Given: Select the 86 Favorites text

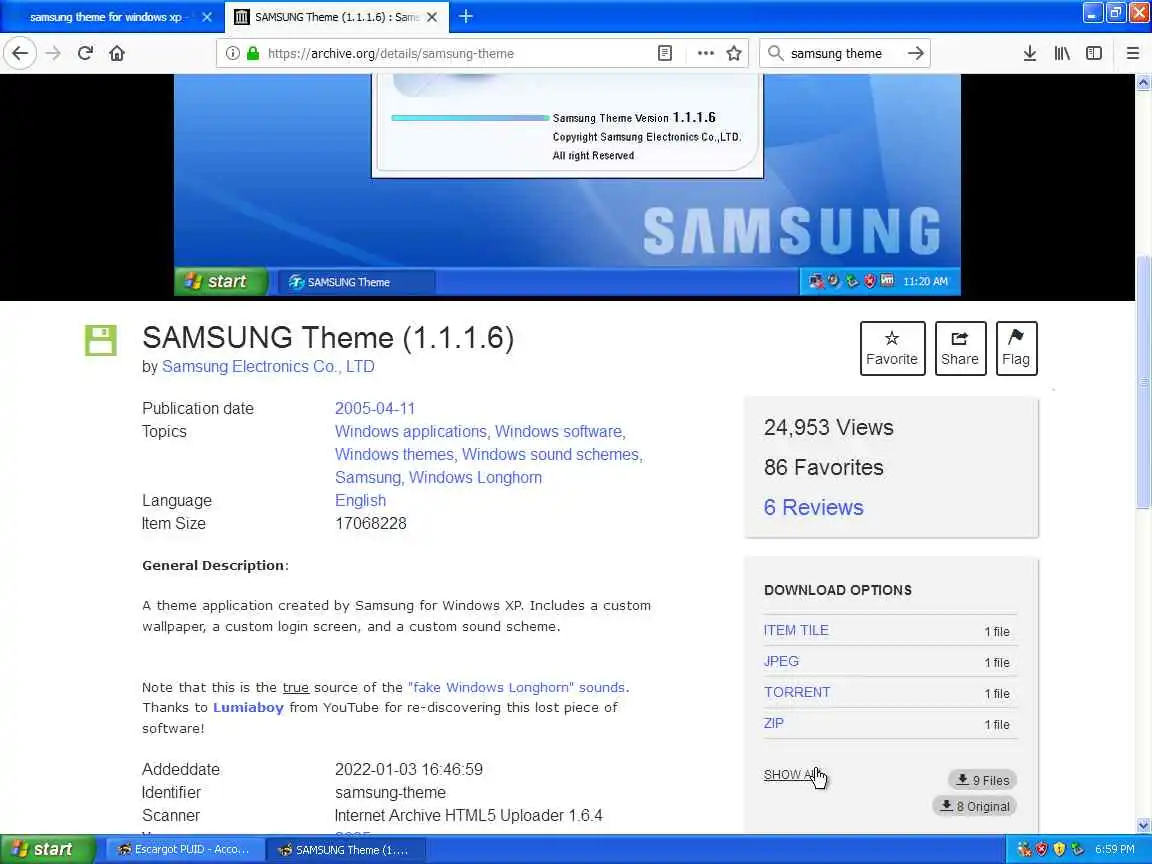Looking at the screenshot, I should tap(823, 467).
